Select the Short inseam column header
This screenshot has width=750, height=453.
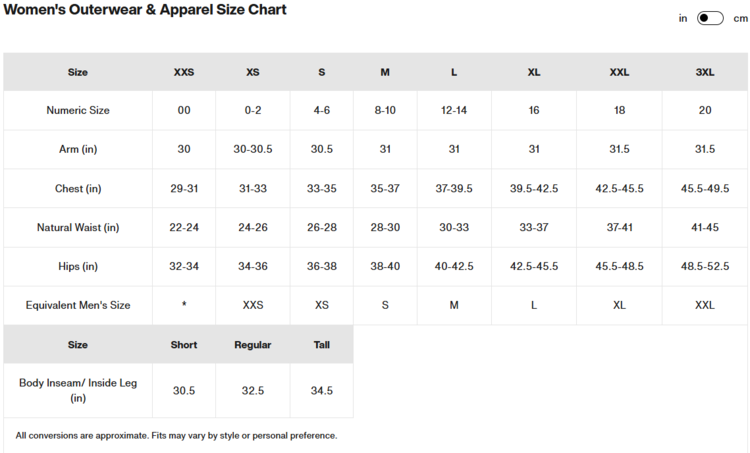click(184, 345)
